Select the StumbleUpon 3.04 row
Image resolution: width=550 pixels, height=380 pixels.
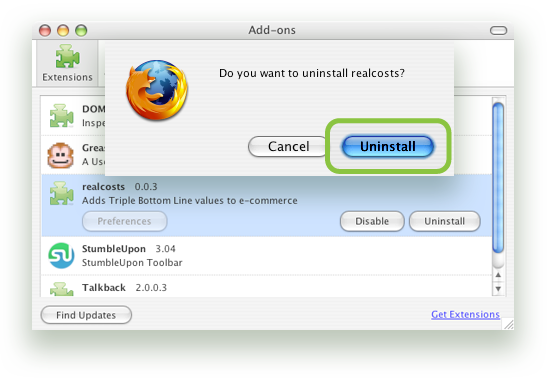pos(267,256)
